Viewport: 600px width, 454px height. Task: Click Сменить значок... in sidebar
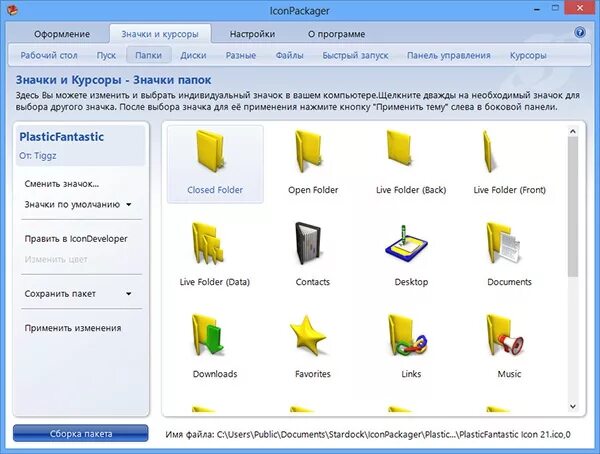[62, 184]
